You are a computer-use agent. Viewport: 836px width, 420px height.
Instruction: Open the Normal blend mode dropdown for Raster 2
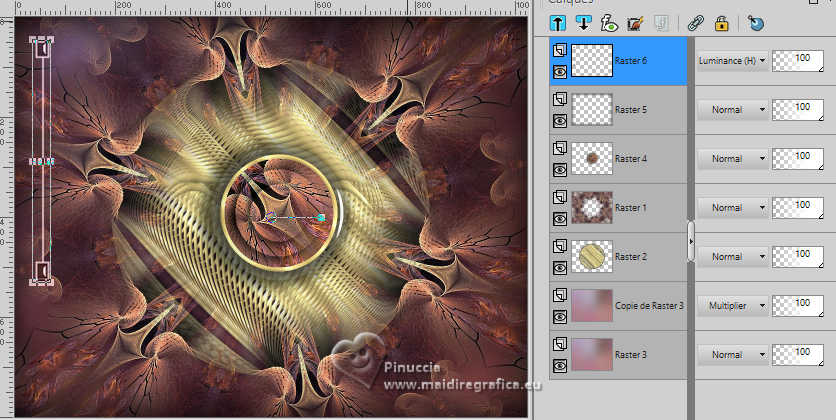pos(733,257)
